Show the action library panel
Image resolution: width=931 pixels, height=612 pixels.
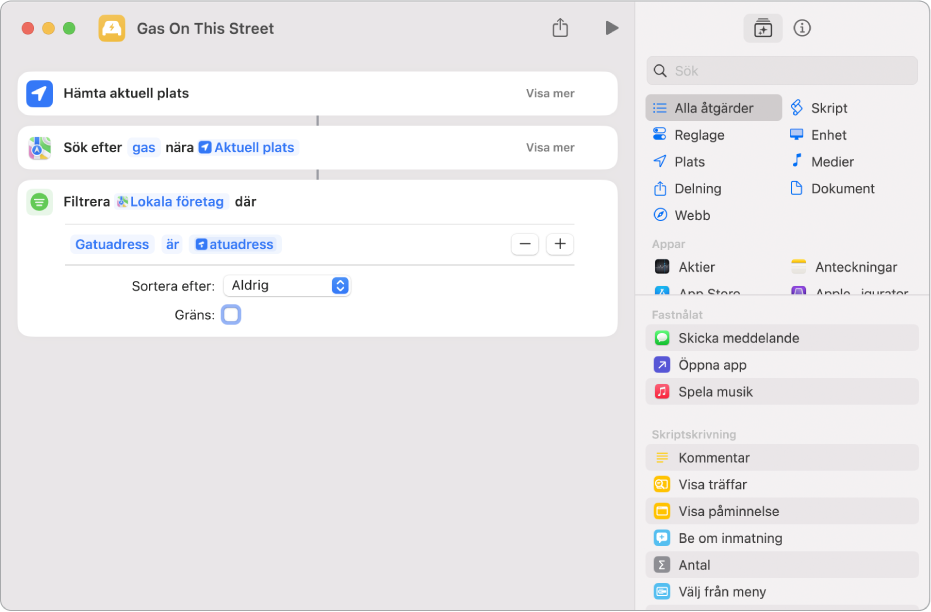coord(762,28)
